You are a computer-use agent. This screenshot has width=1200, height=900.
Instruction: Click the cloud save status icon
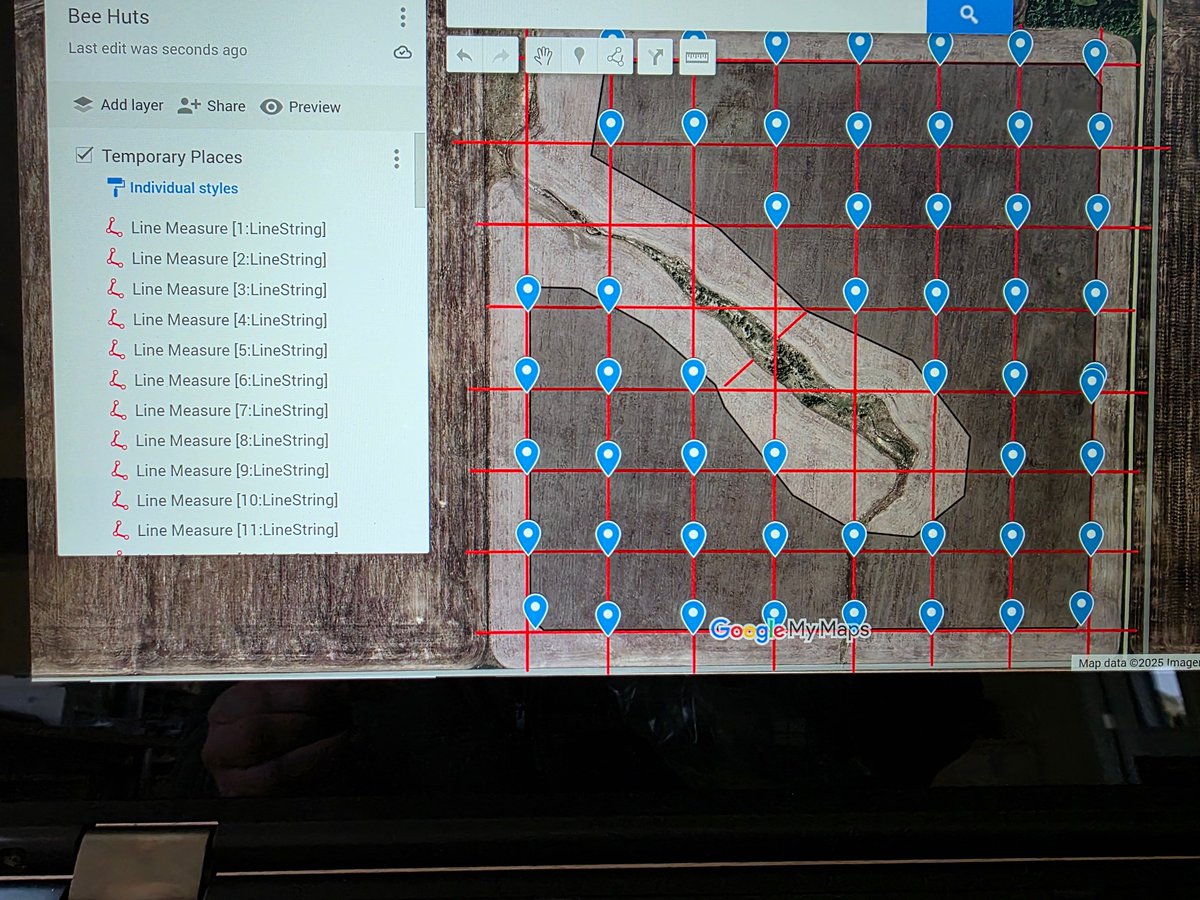(401, 50)
